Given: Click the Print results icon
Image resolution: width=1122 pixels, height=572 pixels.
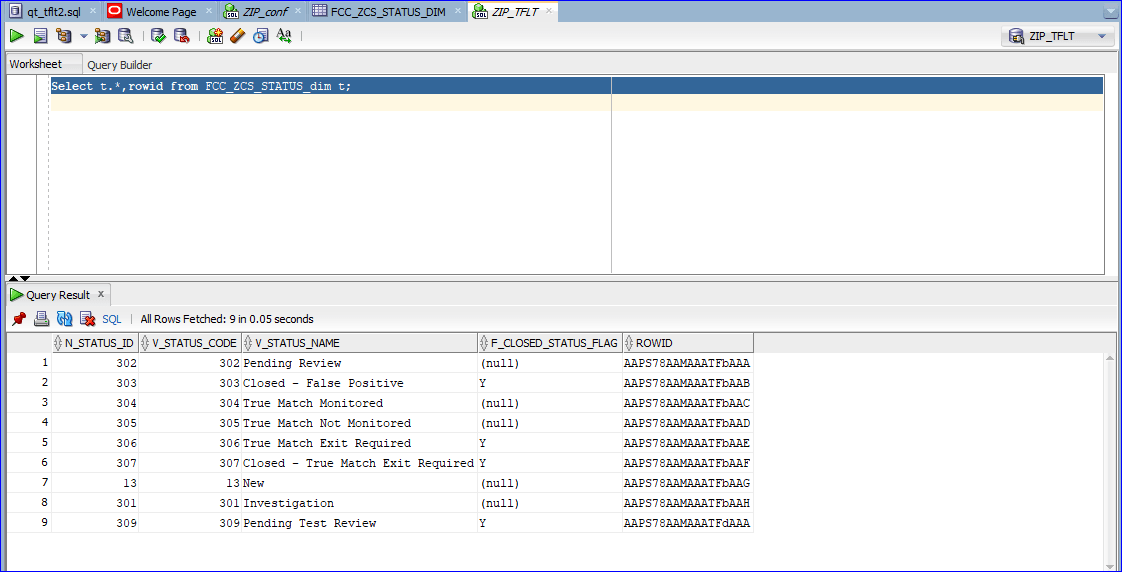Looking at the screenshot, I should tap(42, 319).
